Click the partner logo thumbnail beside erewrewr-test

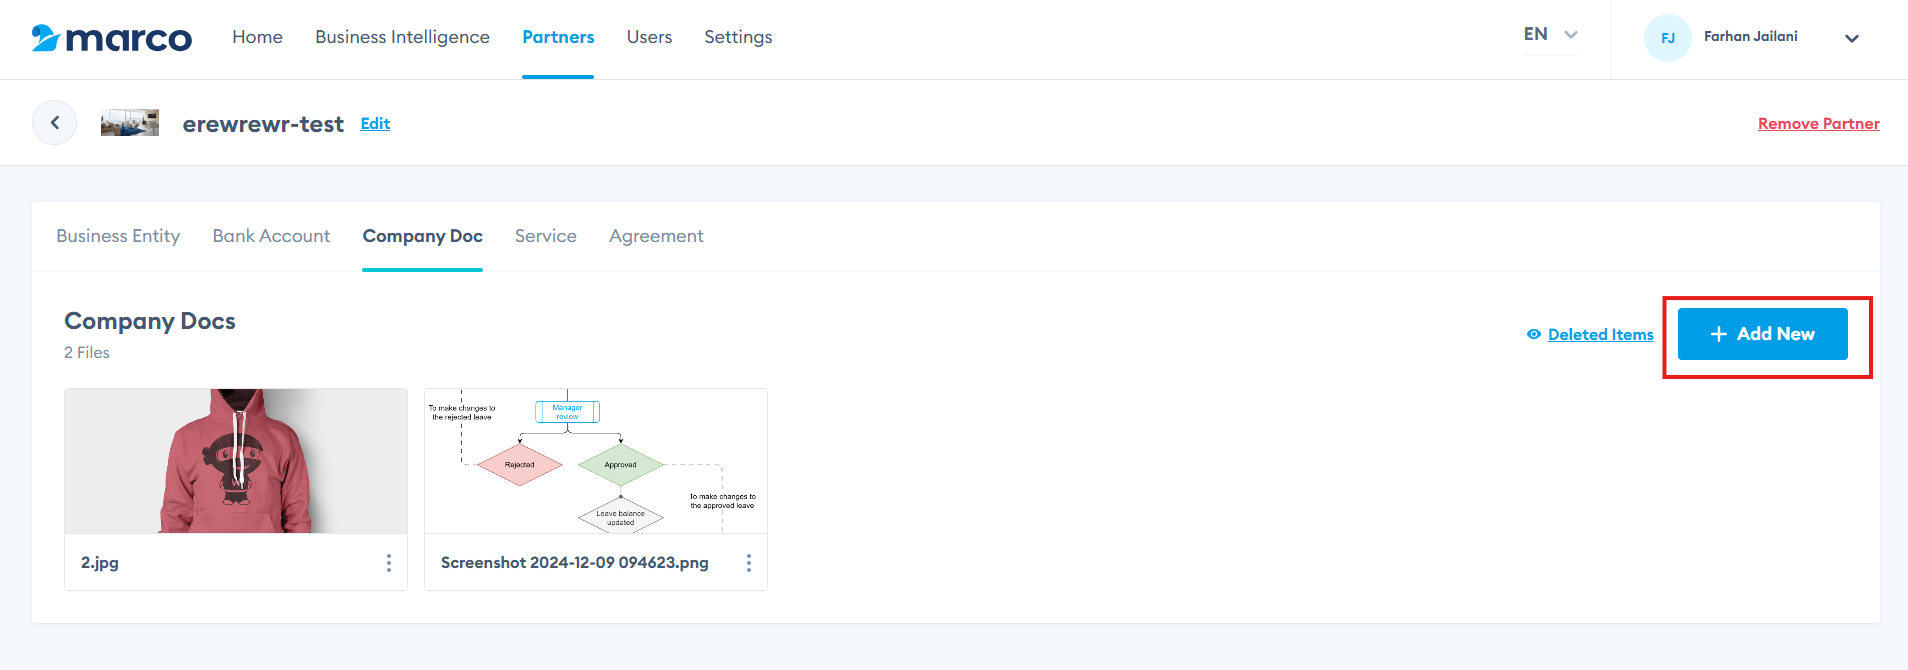130,123
